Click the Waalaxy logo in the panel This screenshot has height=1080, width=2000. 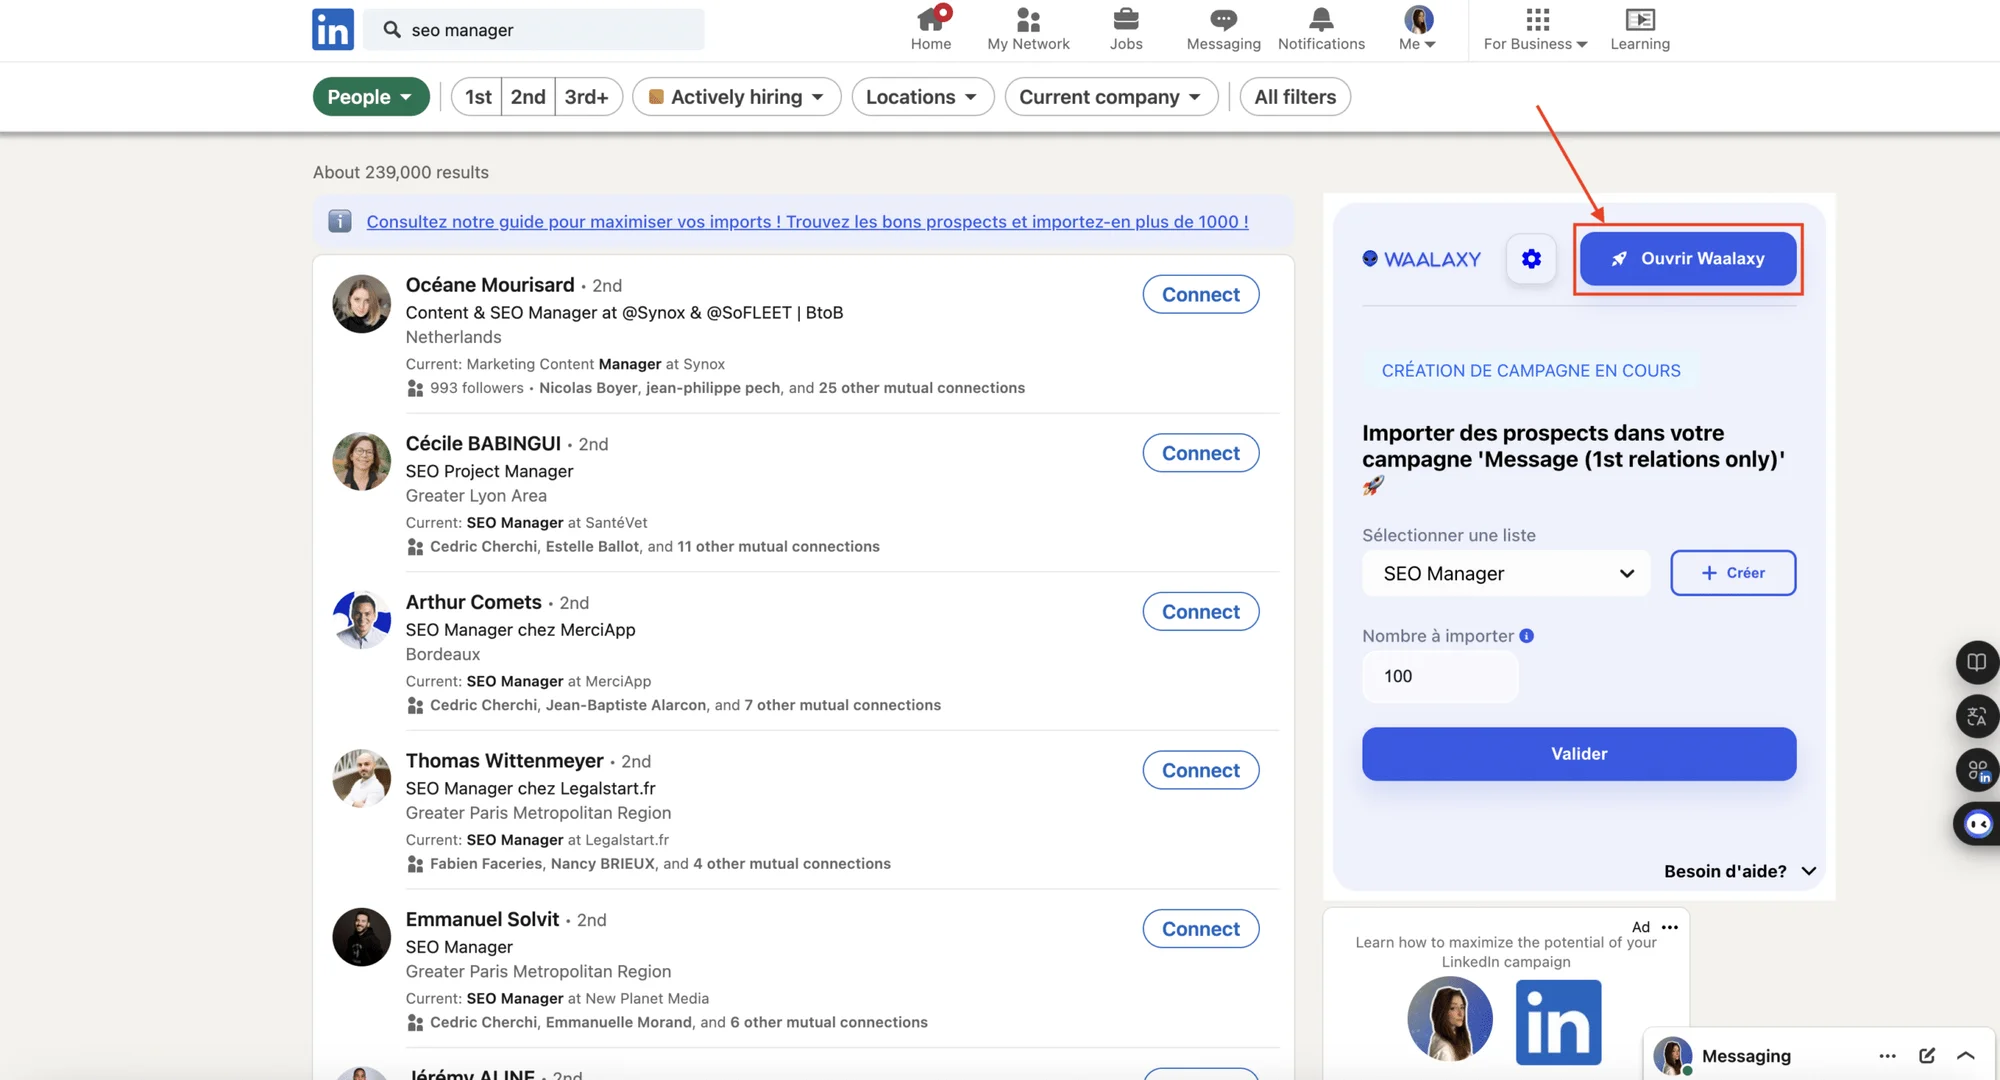pos(1421,259)
